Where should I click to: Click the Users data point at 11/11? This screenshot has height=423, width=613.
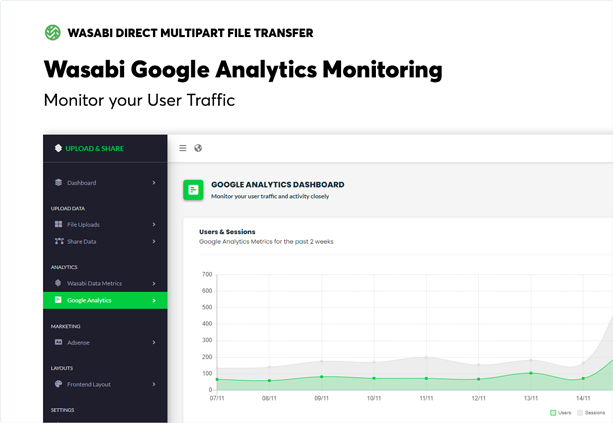[x=426, y=378]
